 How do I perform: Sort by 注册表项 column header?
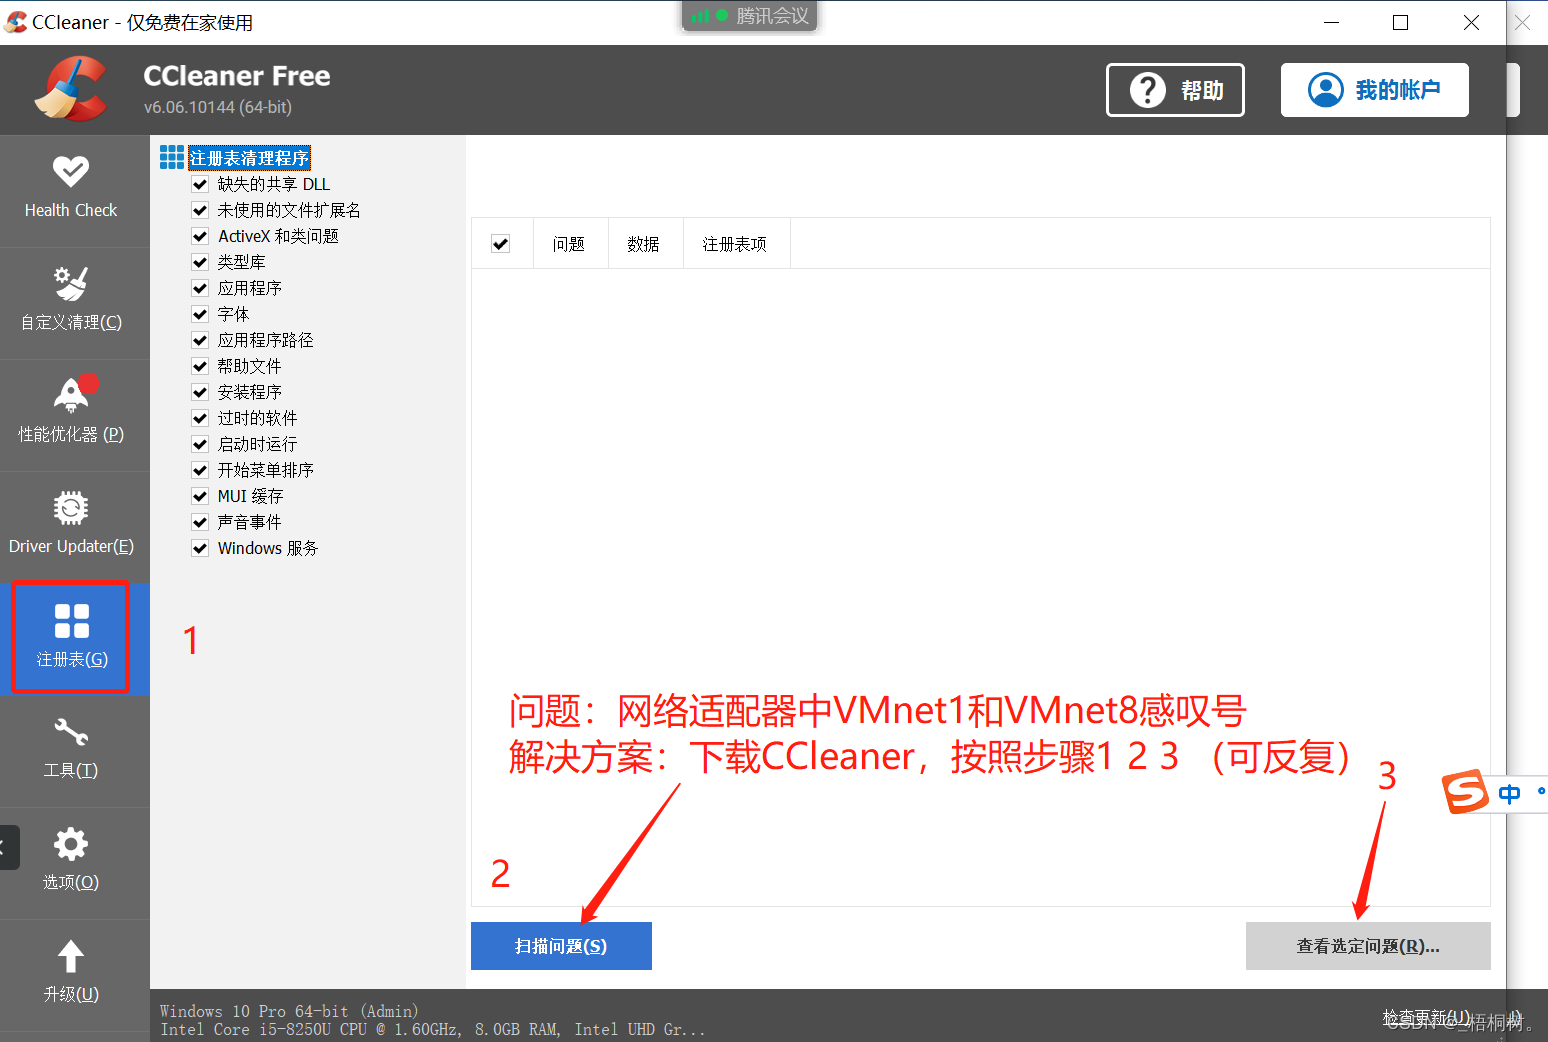click(735, 244)
